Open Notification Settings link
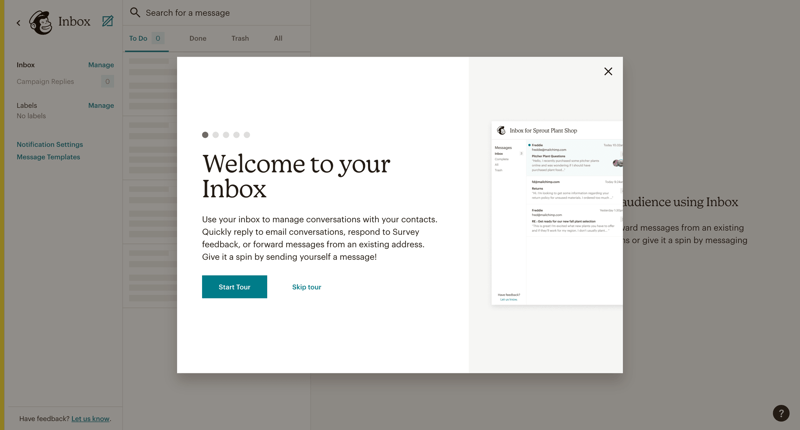Image resolution: width=800 pixels, height=430 pixels. (49, 144)
